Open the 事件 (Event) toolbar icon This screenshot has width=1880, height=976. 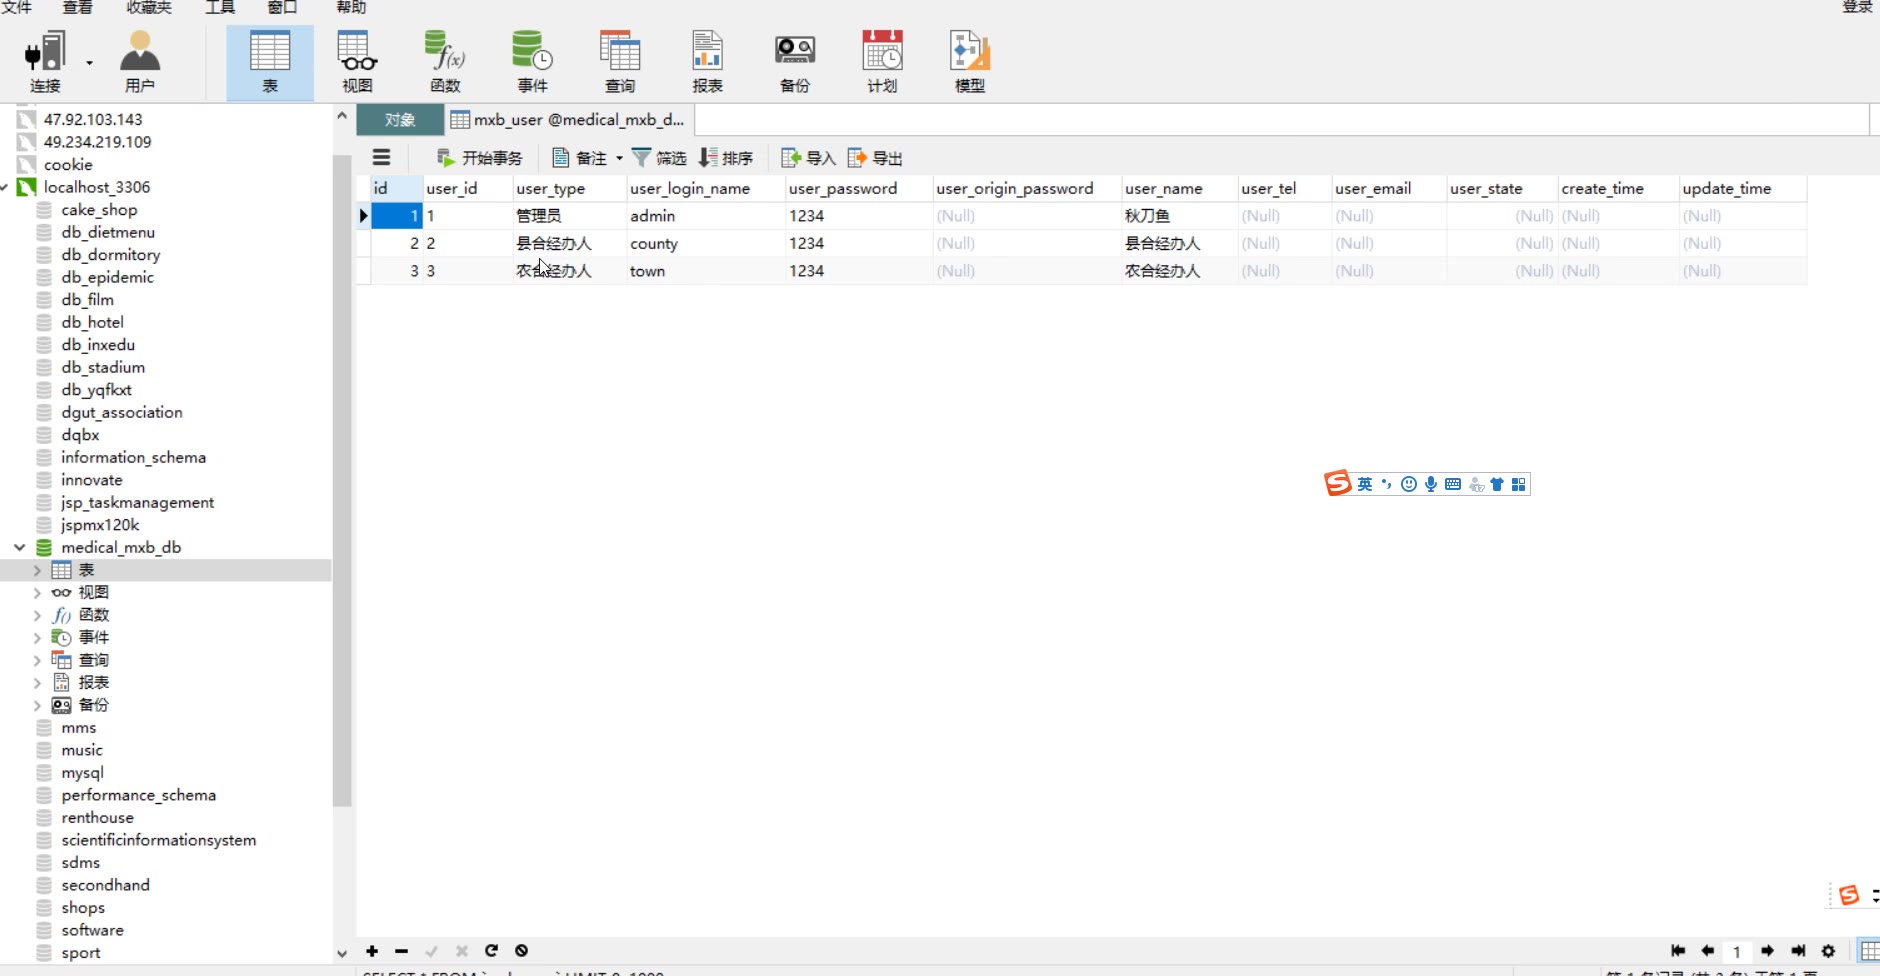point(532,61)
